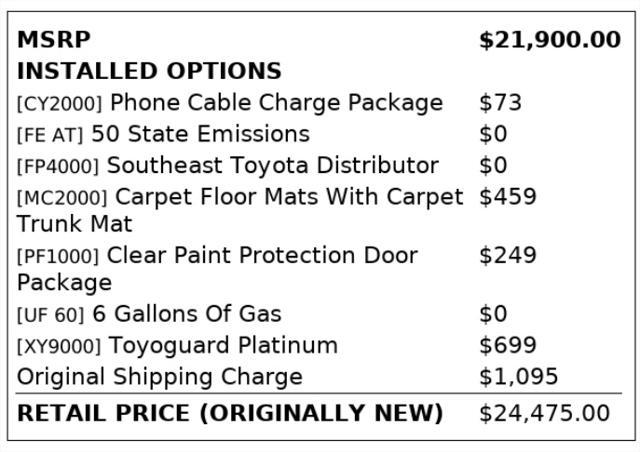Click the $699 Toyoguard price
640x452 pixels.
pyautogui.click(x=507, y=346)
